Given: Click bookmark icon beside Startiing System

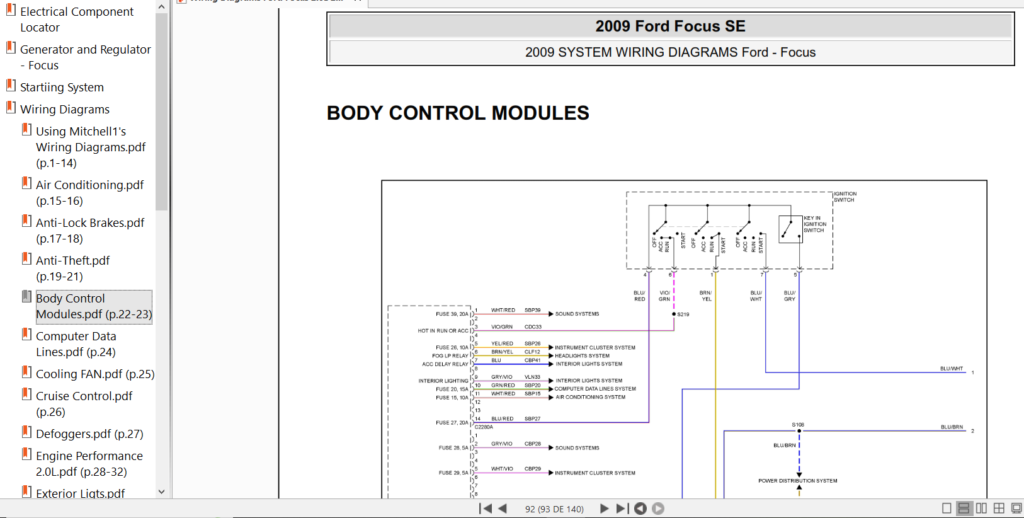Looking at the screenshot, I should [x=10, y=86].
